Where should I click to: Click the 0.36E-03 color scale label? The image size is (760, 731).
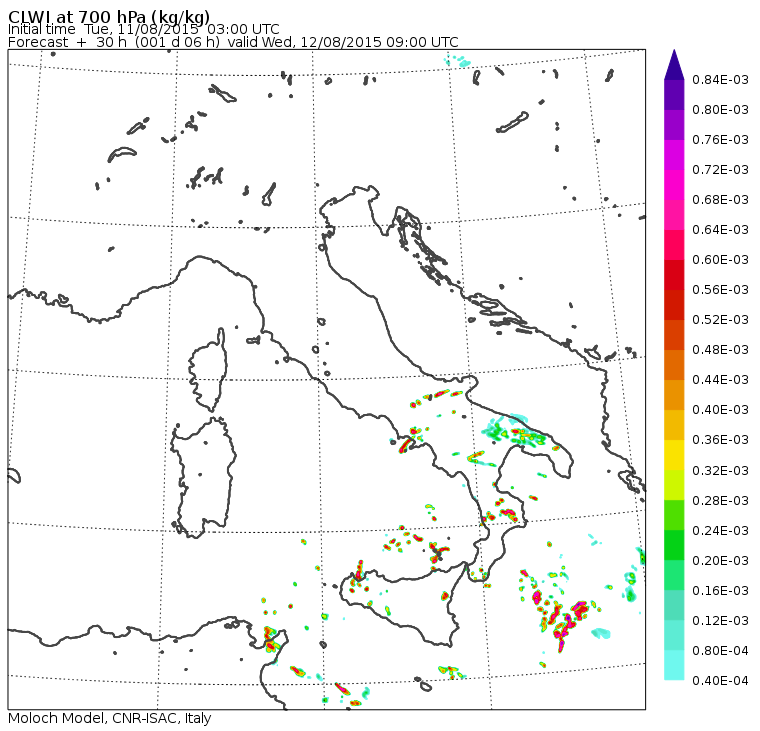point(720,440)
